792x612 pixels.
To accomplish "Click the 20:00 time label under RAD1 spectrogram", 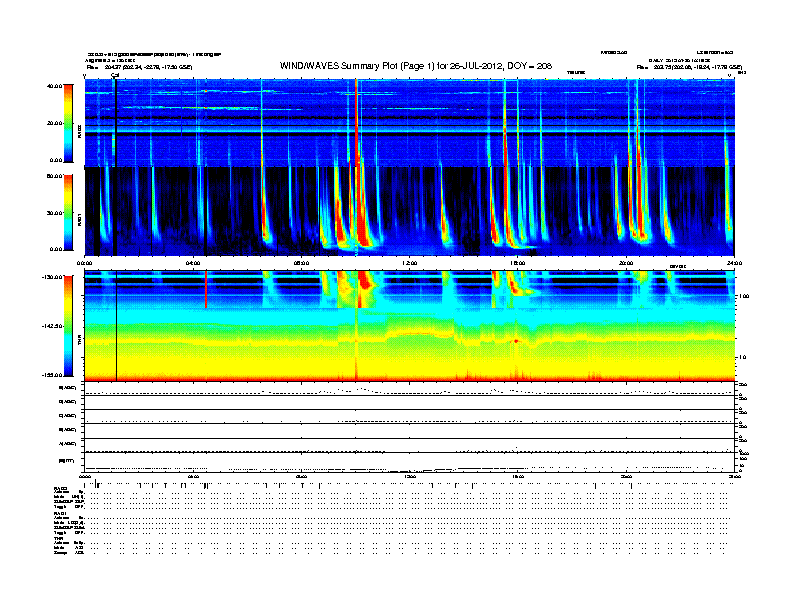I will [626, 263].
